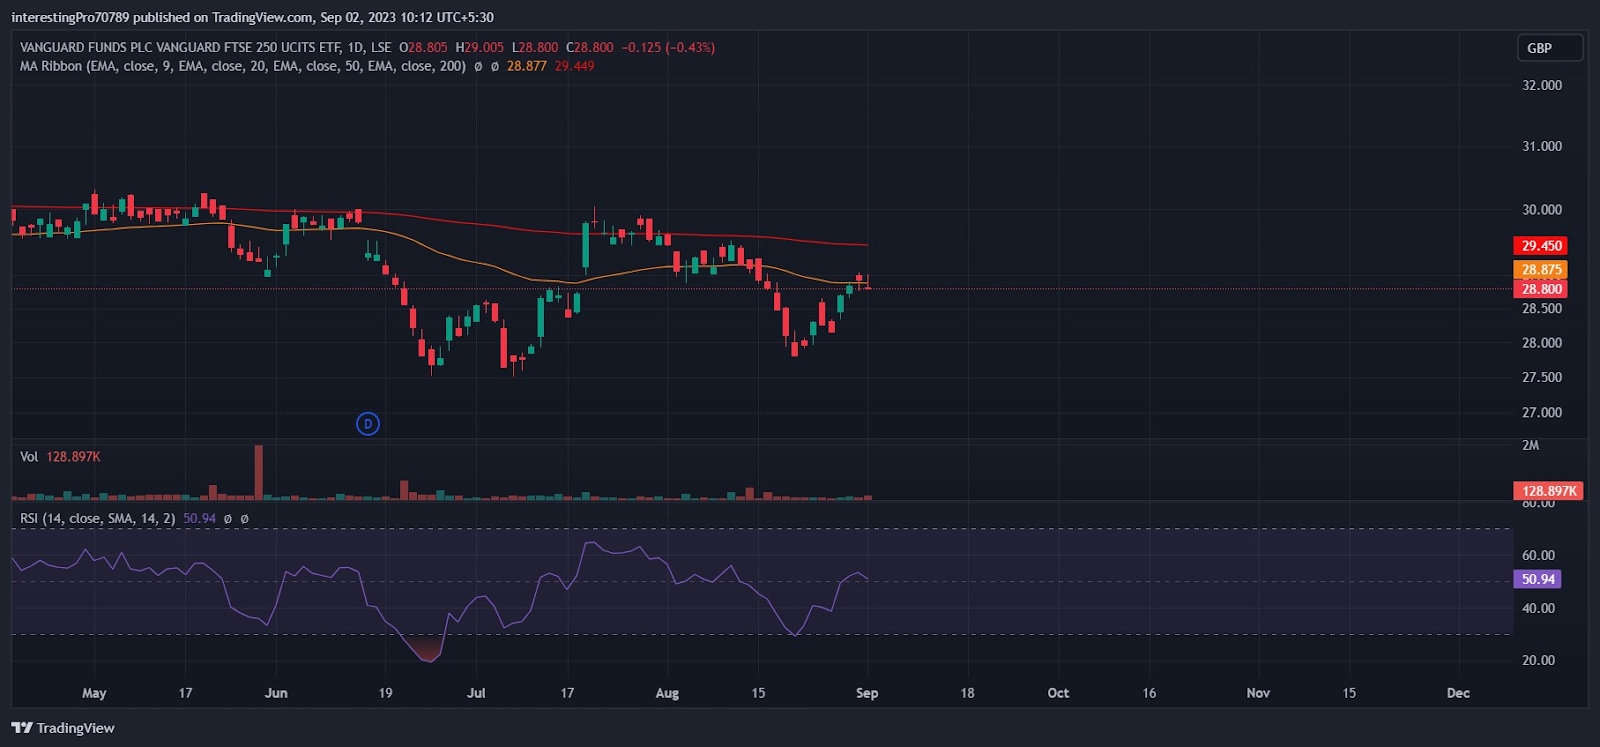Viewport: 1600px width, 747px height.
Task: Open the GBP currency selector
Action: click(x=1549, y=48)
